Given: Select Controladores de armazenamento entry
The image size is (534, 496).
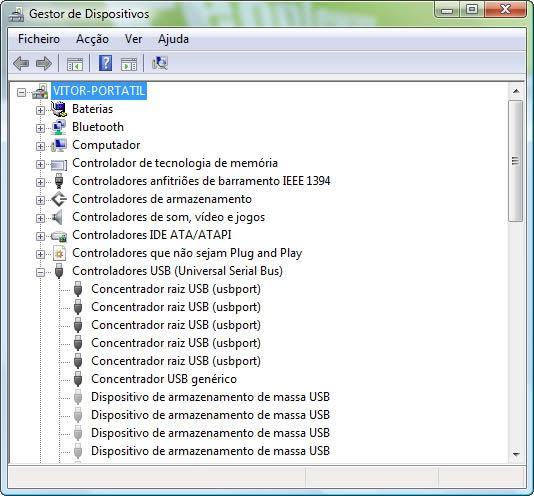Looking at the screenshot, I should [x=162, y=199].
